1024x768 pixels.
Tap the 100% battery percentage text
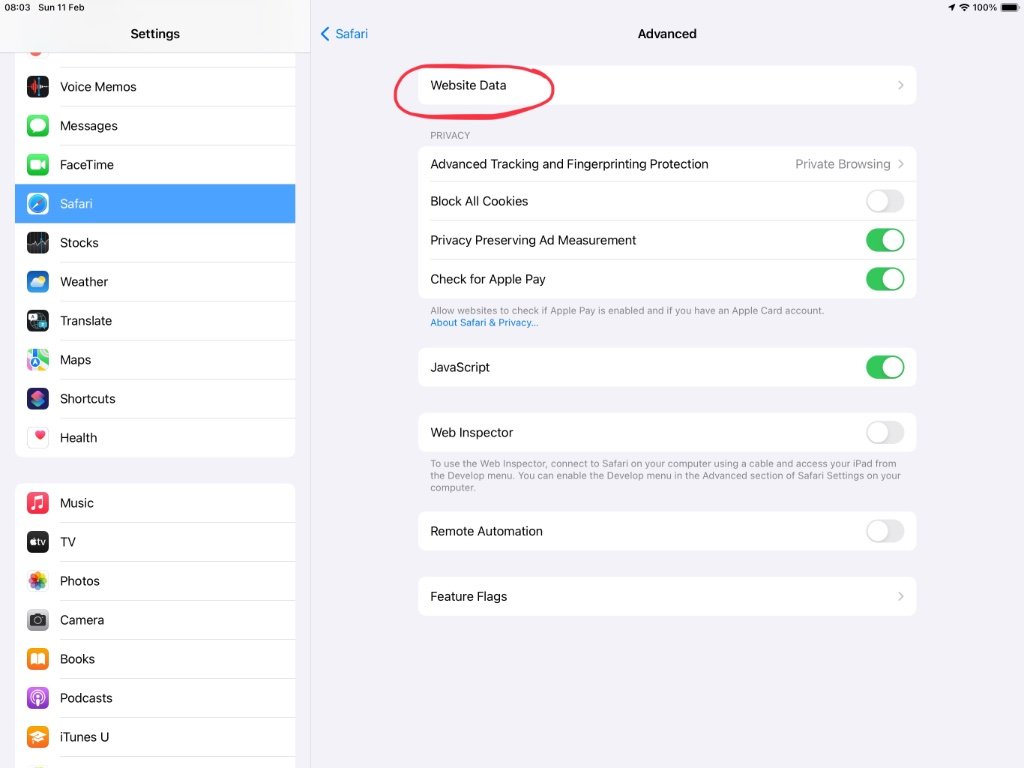(984, 8)
